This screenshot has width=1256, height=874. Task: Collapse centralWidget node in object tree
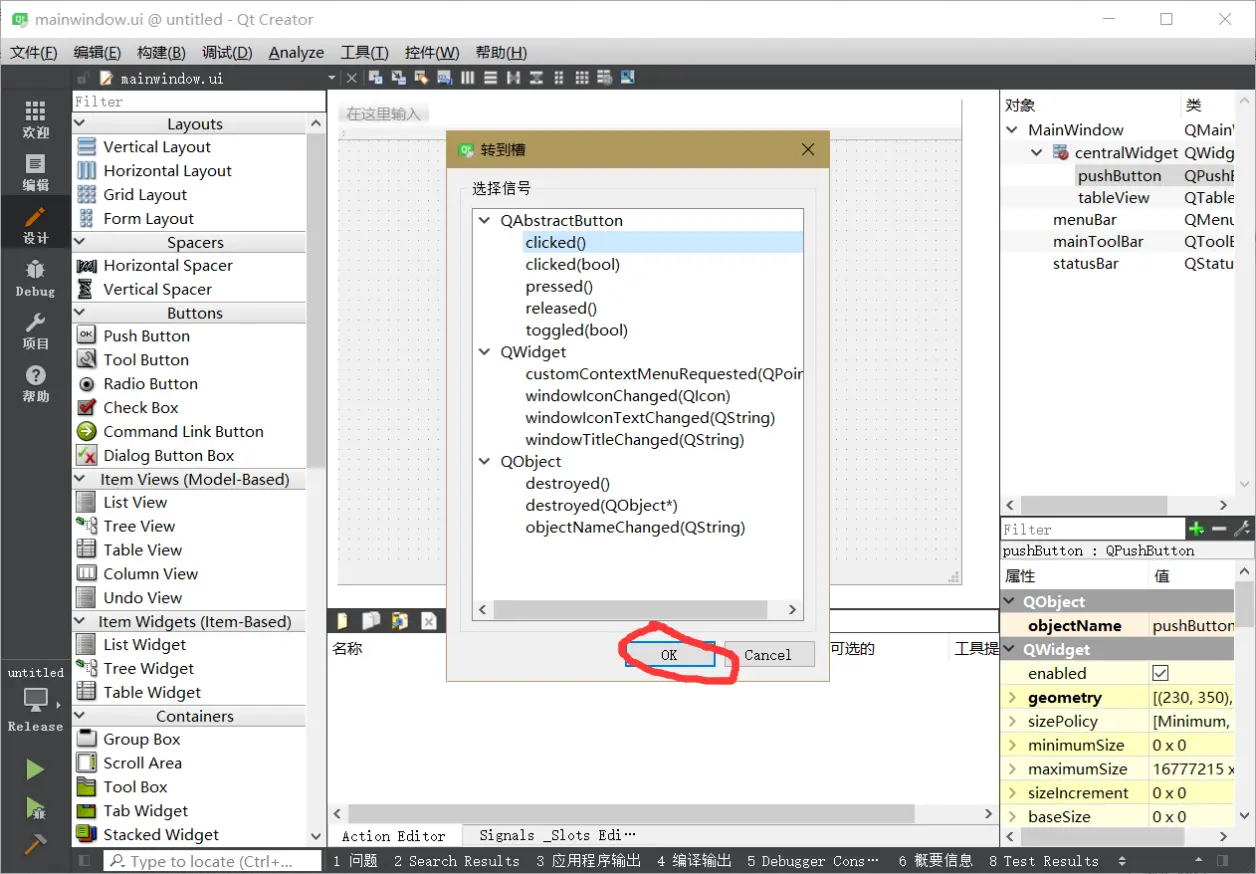click(1037, 153)
